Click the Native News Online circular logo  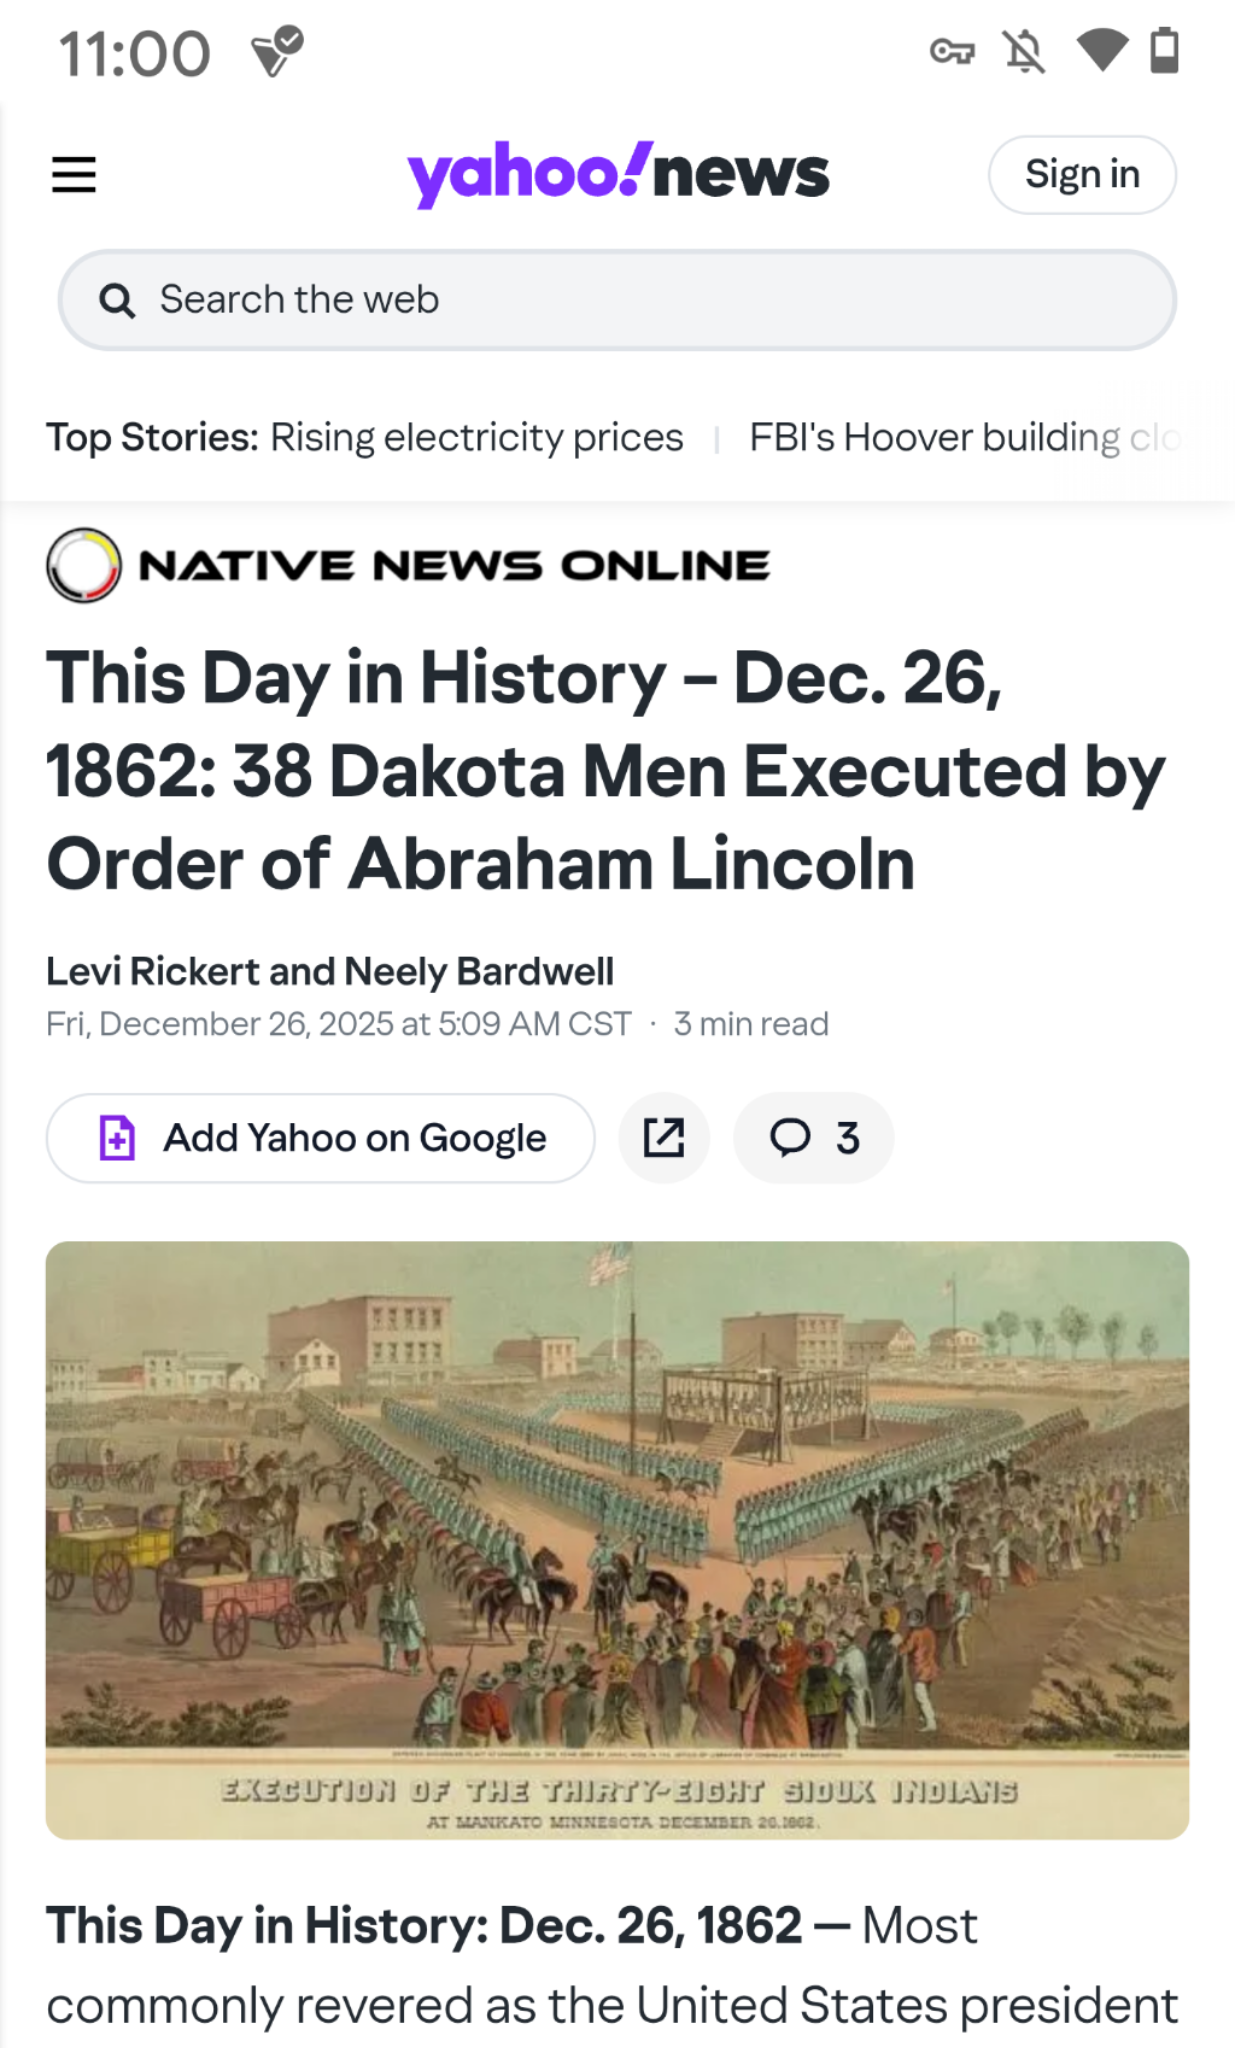pos(84,566)
